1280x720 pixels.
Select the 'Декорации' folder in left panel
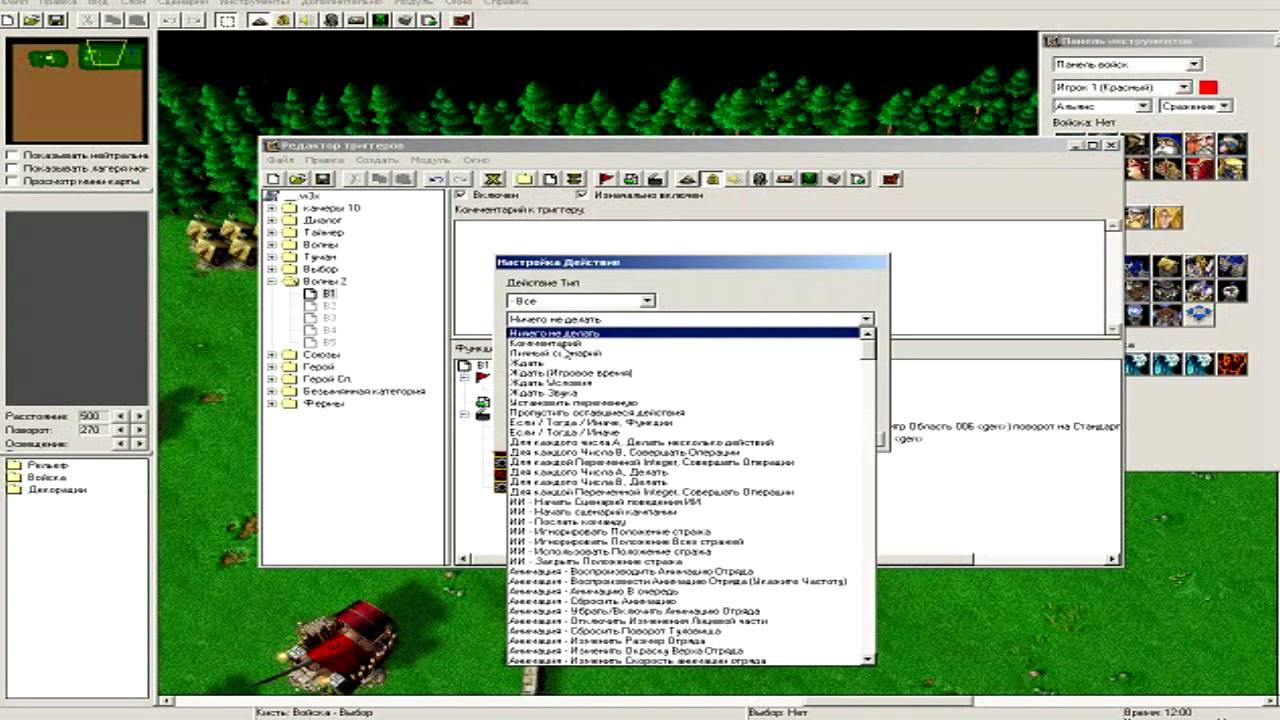(57, 490)
